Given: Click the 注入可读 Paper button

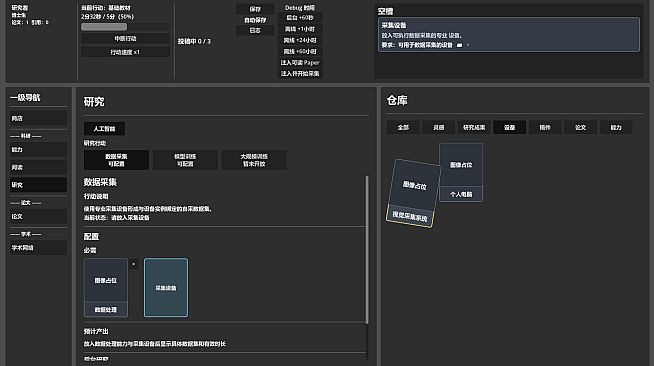Looking at the screenshot, I should click(300, 63).
